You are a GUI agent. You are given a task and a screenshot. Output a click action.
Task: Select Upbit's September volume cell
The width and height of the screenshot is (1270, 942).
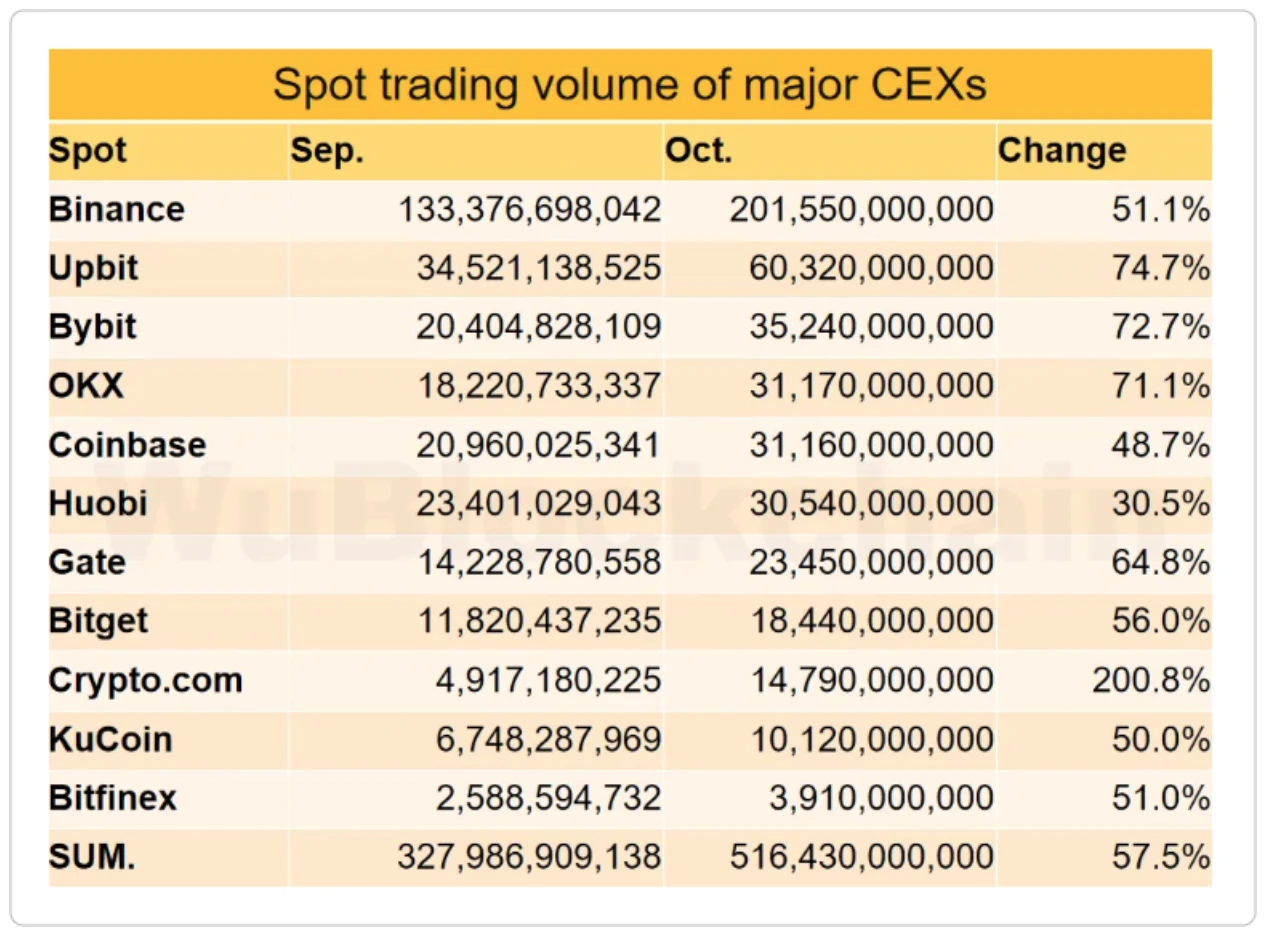[x=540, y=268]
